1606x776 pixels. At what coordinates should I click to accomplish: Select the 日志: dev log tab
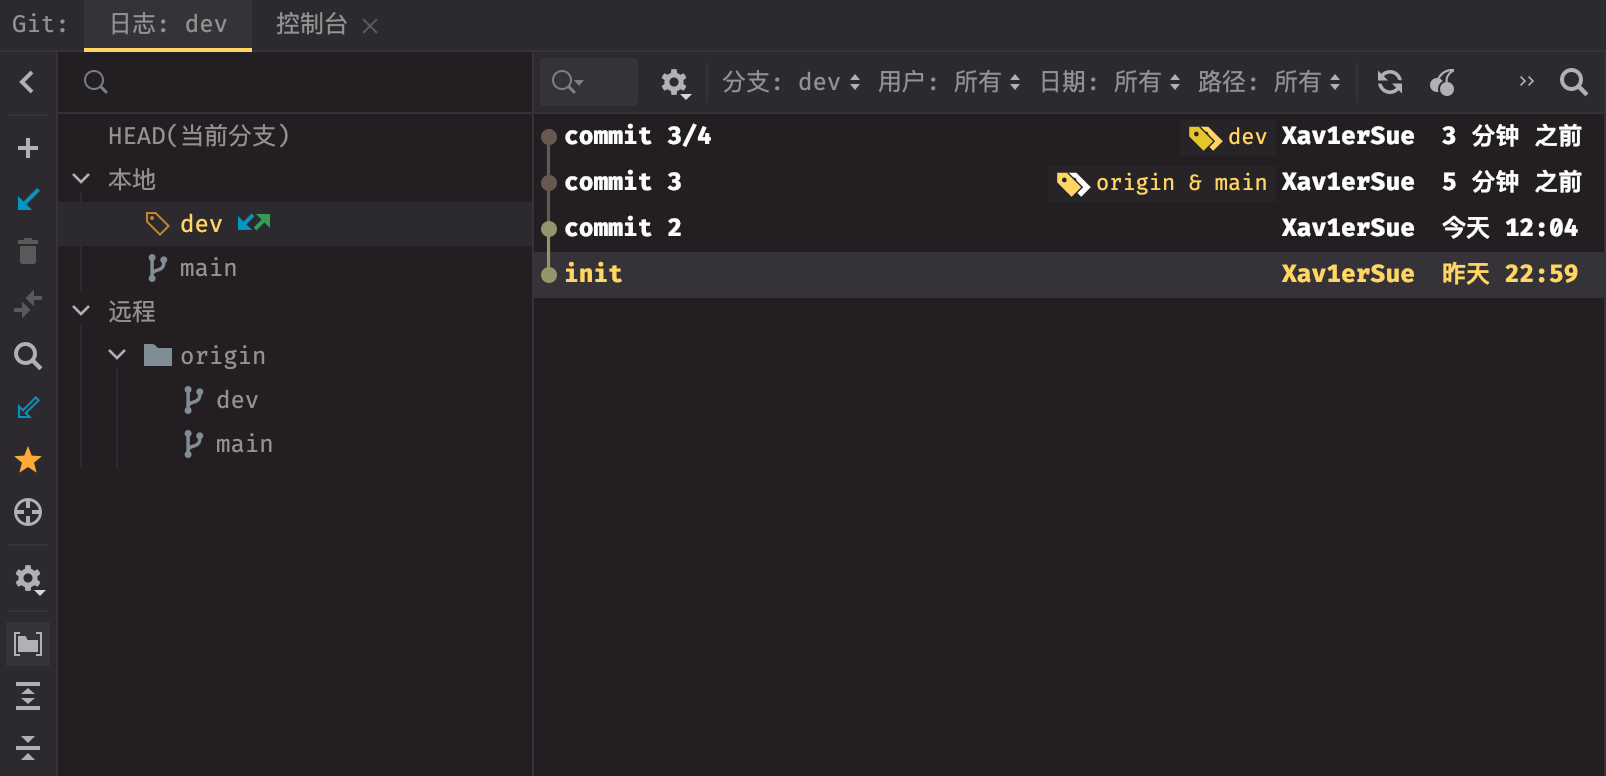[168, 24]
